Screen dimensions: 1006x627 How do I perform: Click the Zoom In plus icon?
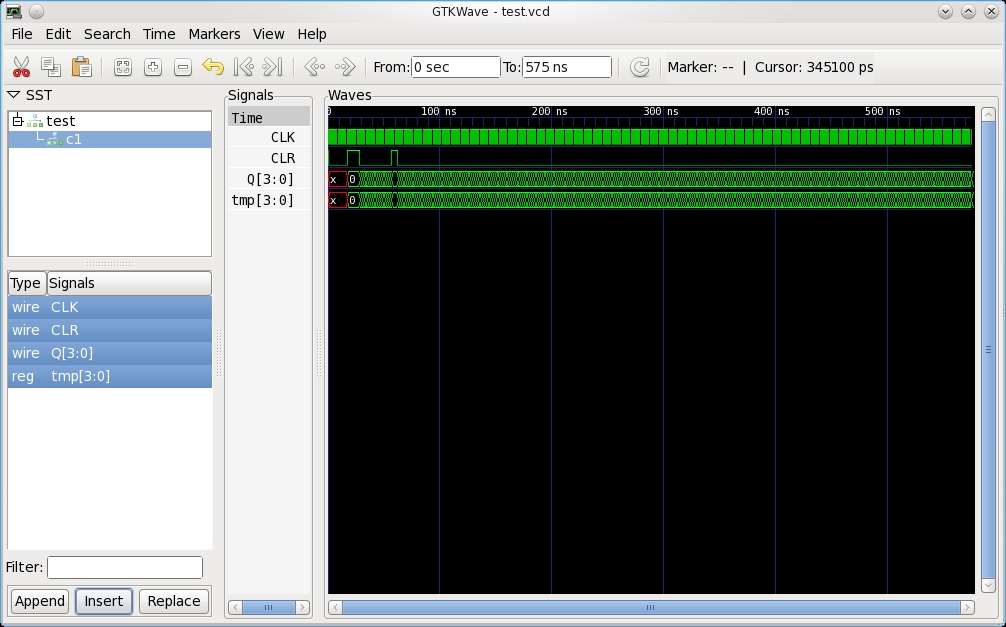click(153, 67)
